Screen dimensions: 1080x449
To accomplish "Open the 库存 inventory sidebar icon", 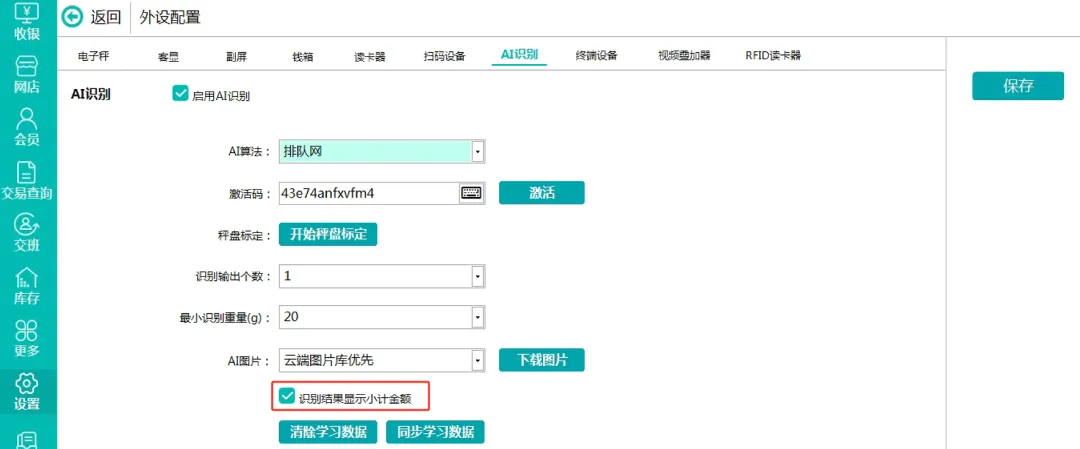I will coord(27,286).
